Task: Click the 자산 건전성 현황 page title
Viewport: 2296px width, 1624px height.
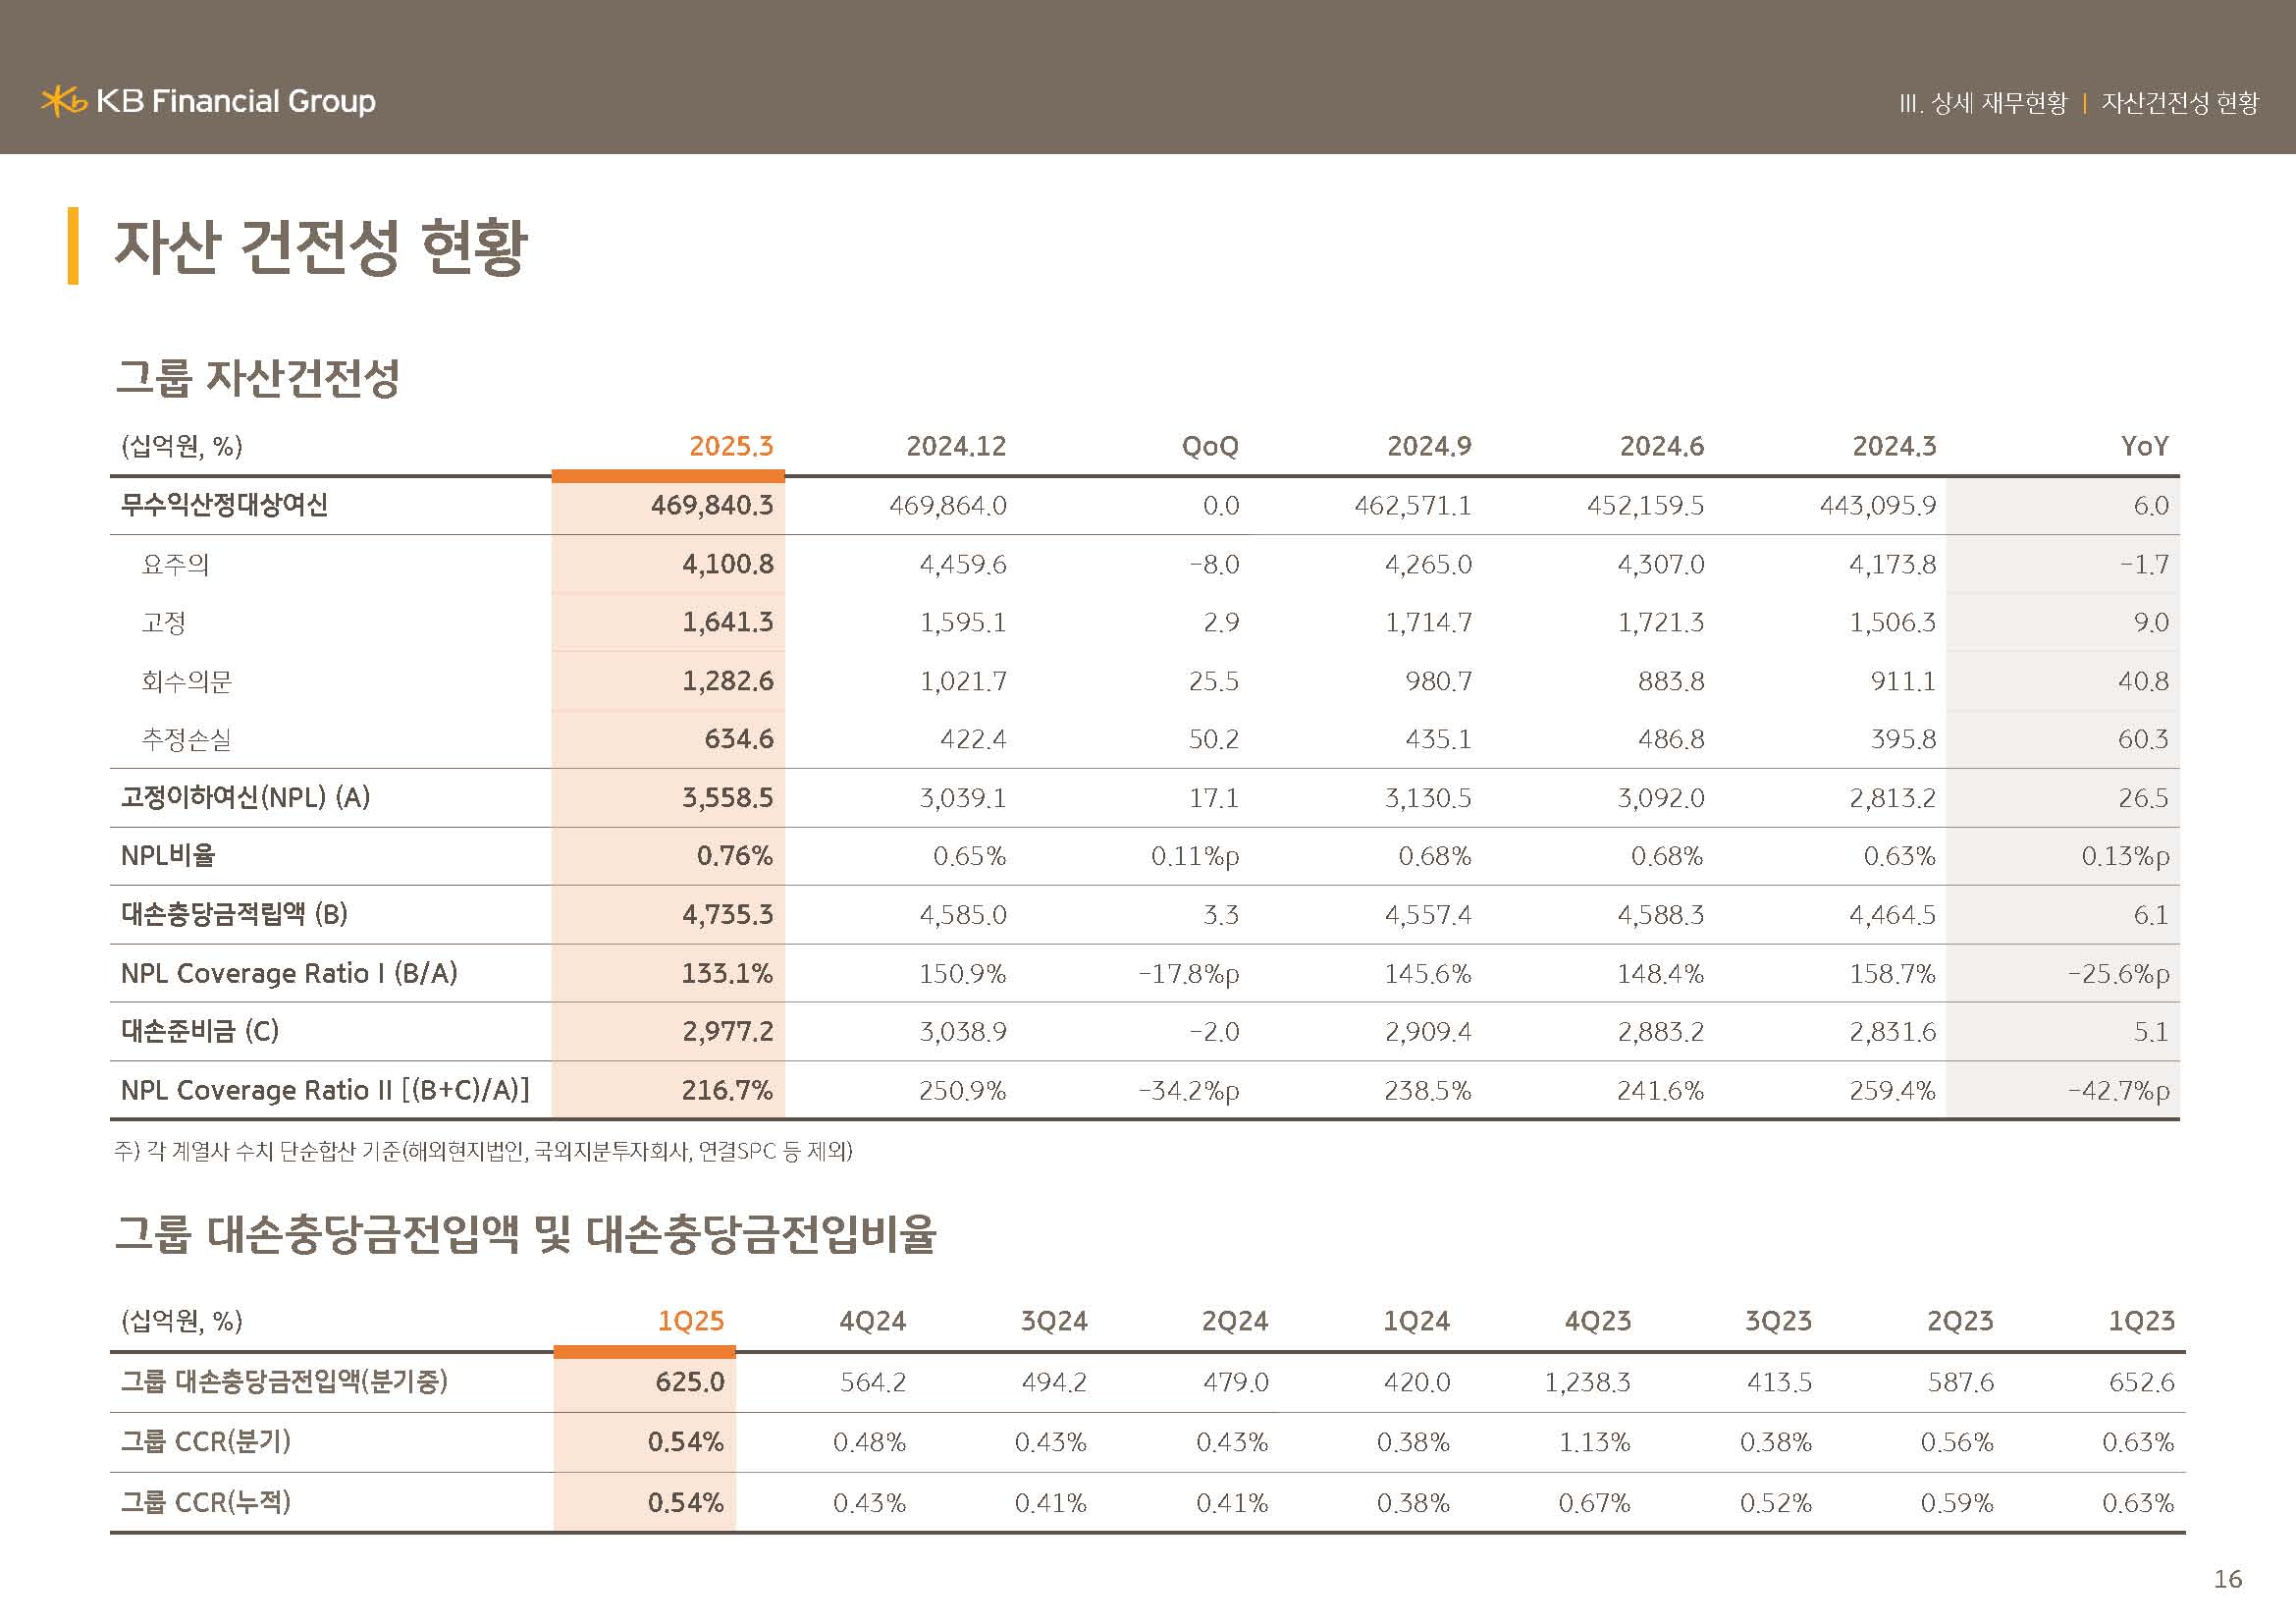Action: 320,246
